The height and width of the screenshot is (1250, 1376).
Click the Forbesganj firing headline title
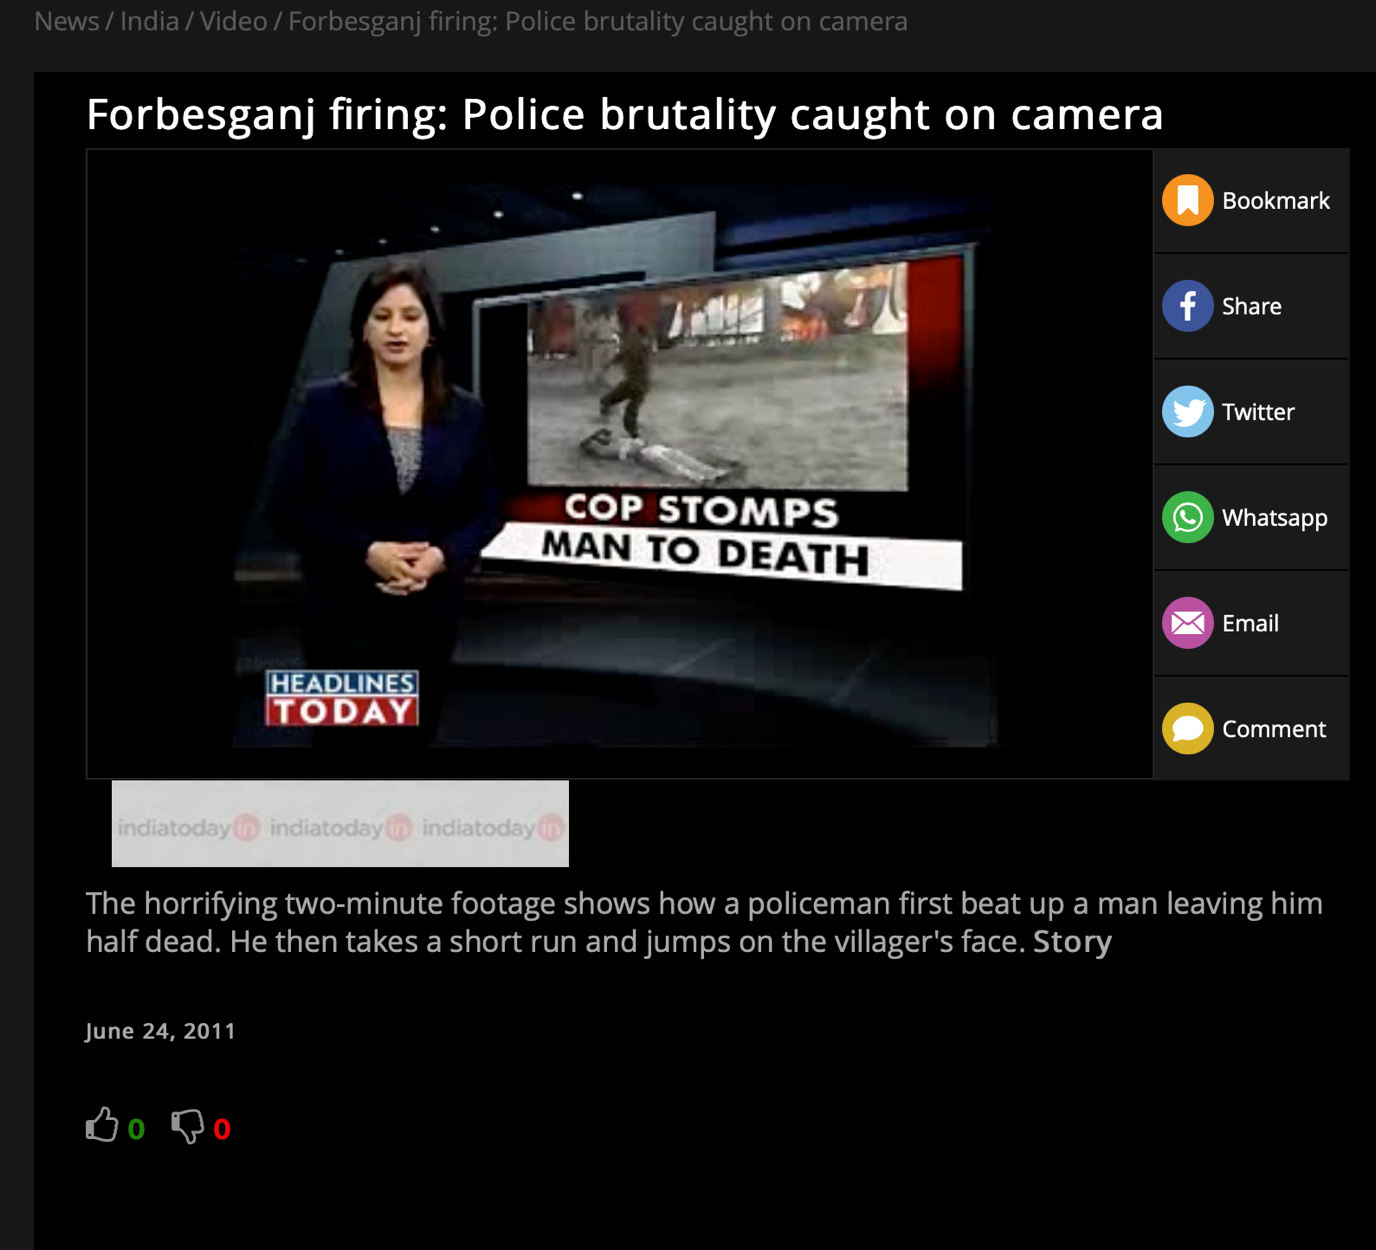pyautogui.click(x=625, y=114)
